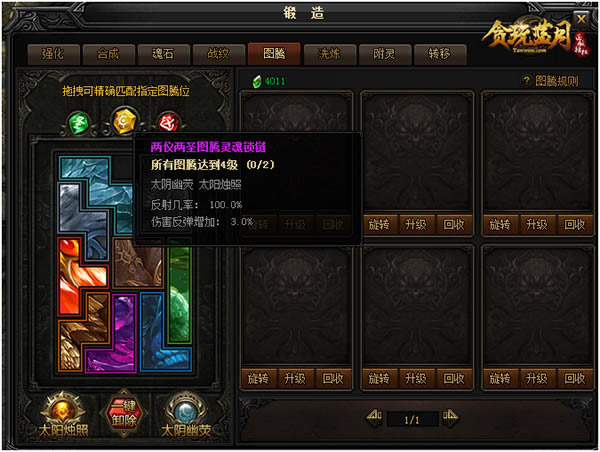
Task: Click 旋转 on top-middle totem slot
Action: tap(379, 224)
